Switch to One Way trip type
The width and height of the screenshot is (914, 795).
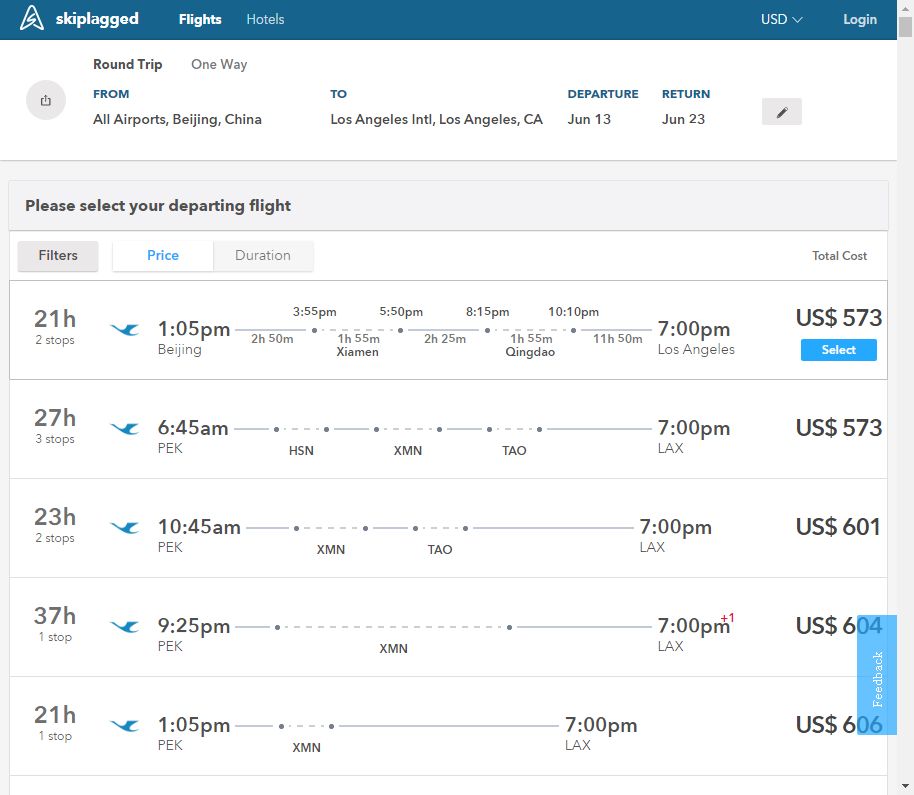pyautogui.click(x=219, y=64)
